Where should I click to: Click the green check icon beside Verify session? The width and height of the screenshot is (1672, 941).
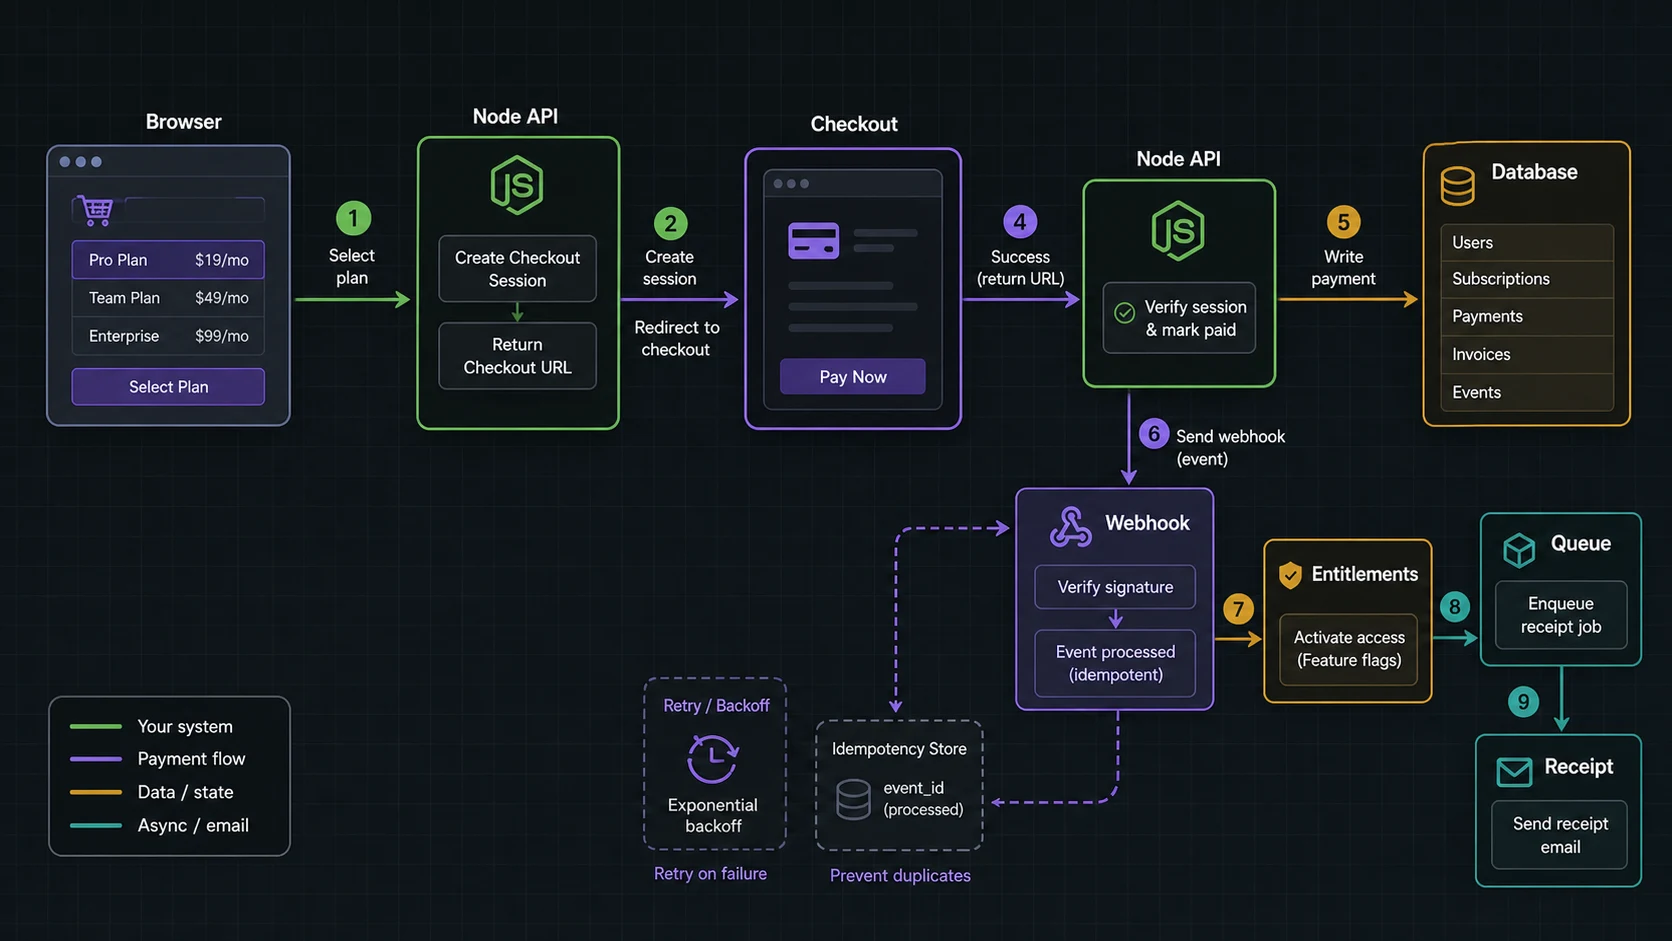tap(1125, 313)
